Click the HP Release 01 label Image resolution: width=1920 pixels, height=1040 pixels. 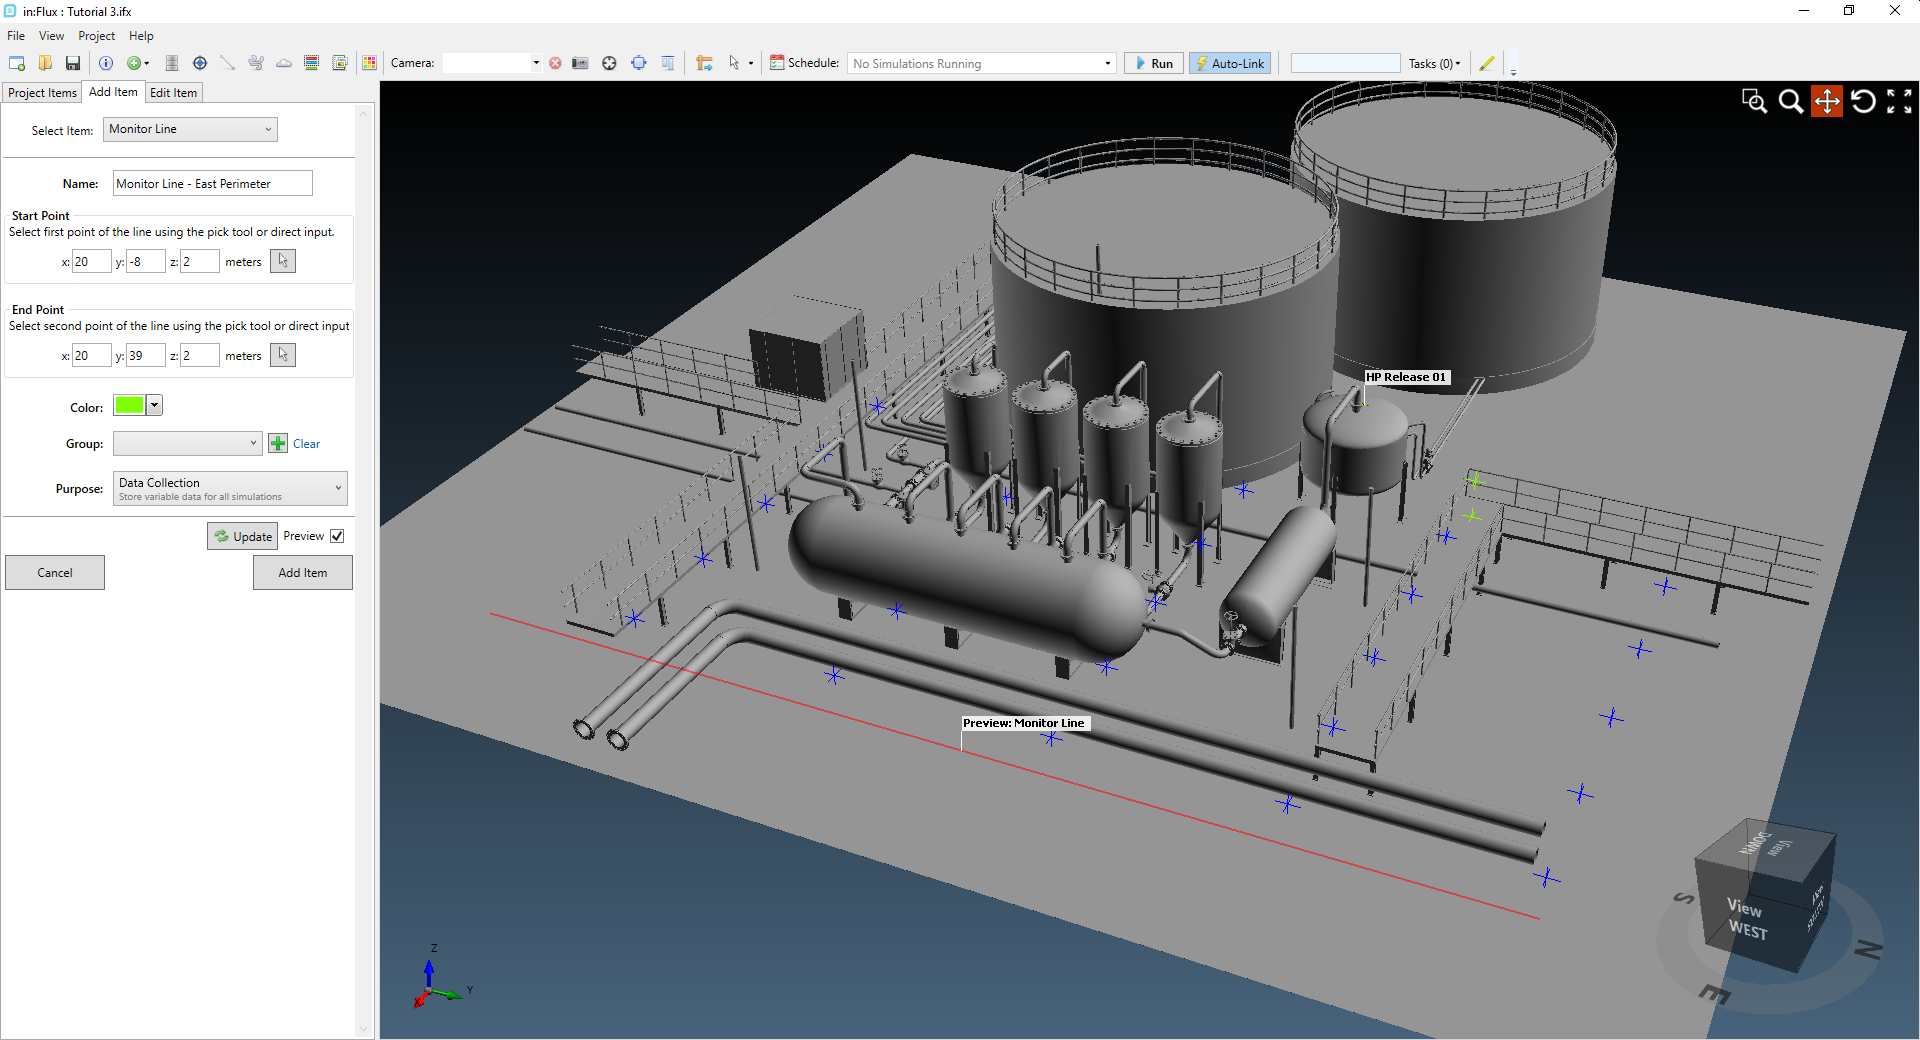[1406, 377]
